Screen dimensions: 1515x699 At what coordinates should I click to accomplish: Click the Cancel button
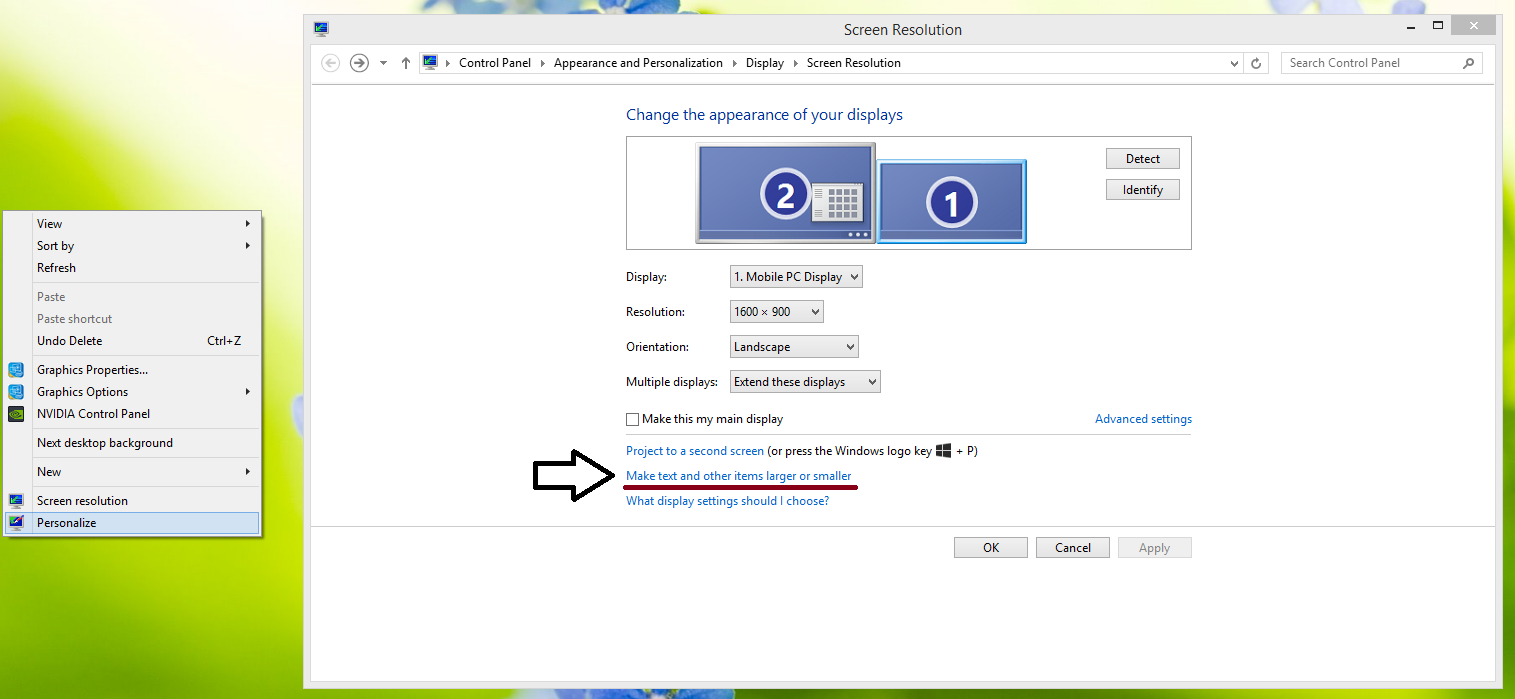click(1073, 548)
